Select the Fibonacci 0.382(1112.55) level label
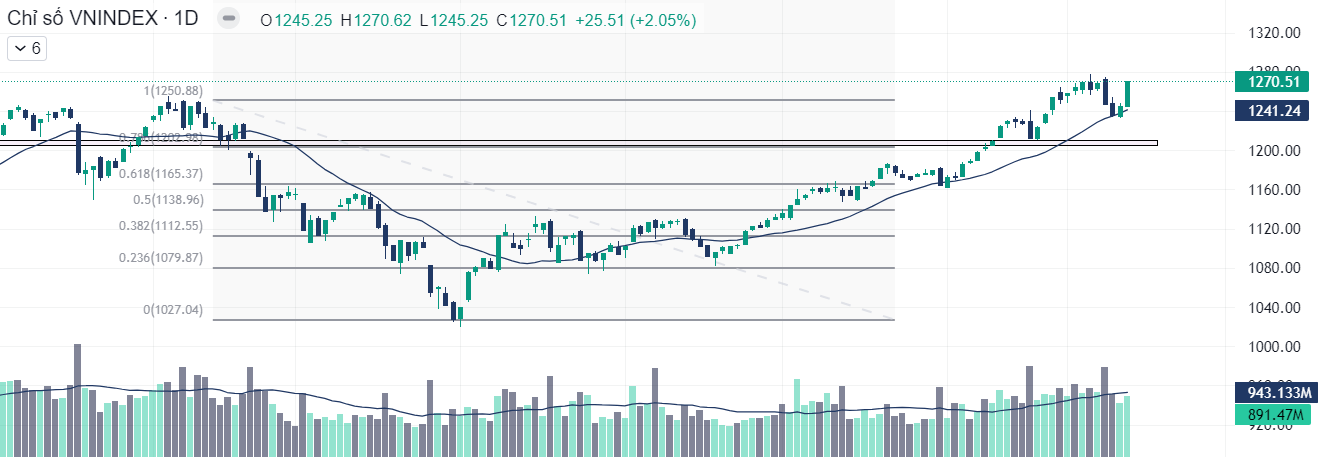 pos(162,226)
